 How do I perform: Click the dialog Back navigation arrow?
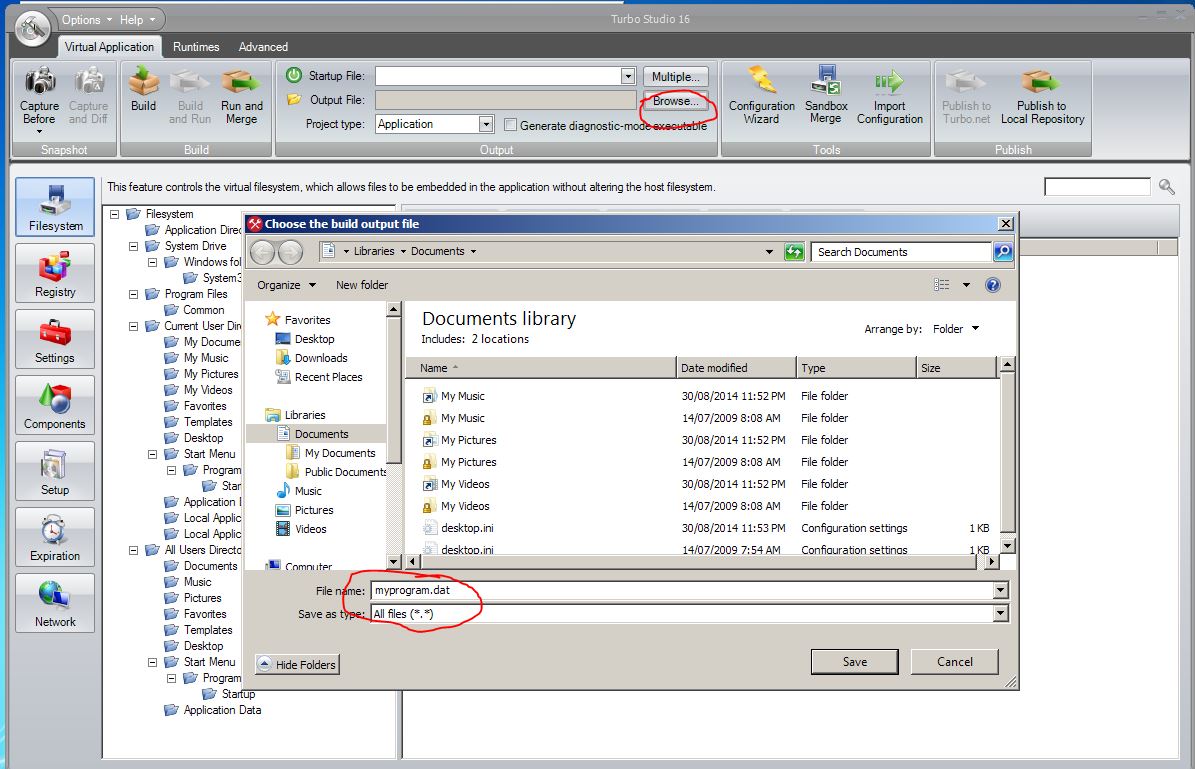(x=263, y=252)
